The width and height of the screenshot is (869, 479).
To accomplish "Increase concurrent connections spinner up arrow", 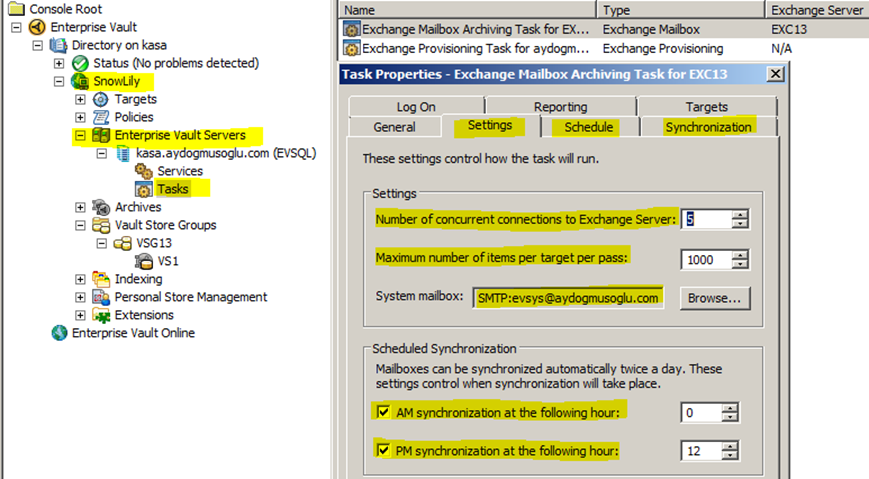I will tap(740, 215).
